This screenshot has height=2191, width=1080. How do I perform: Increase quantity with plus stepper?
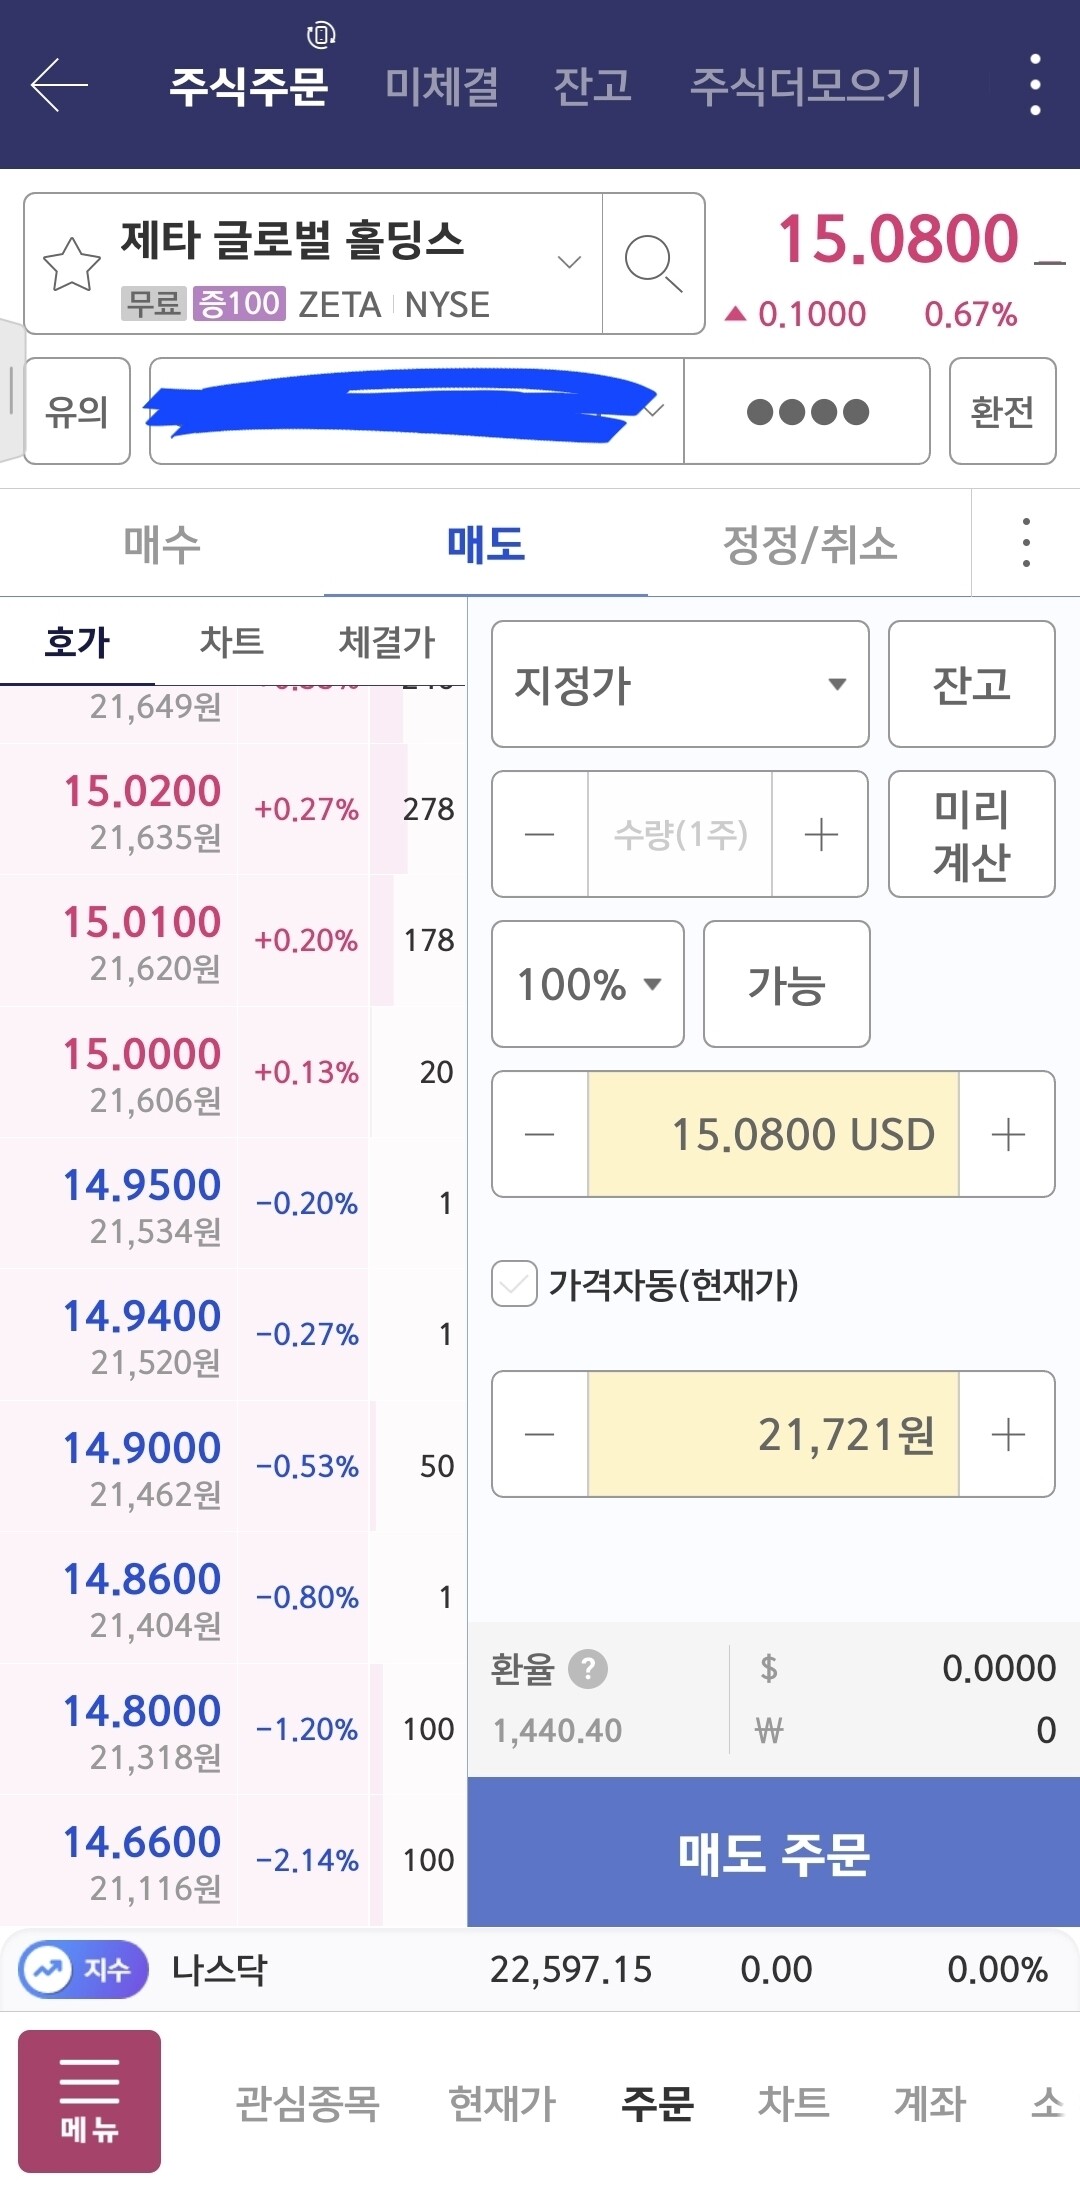tap(821, 834)
